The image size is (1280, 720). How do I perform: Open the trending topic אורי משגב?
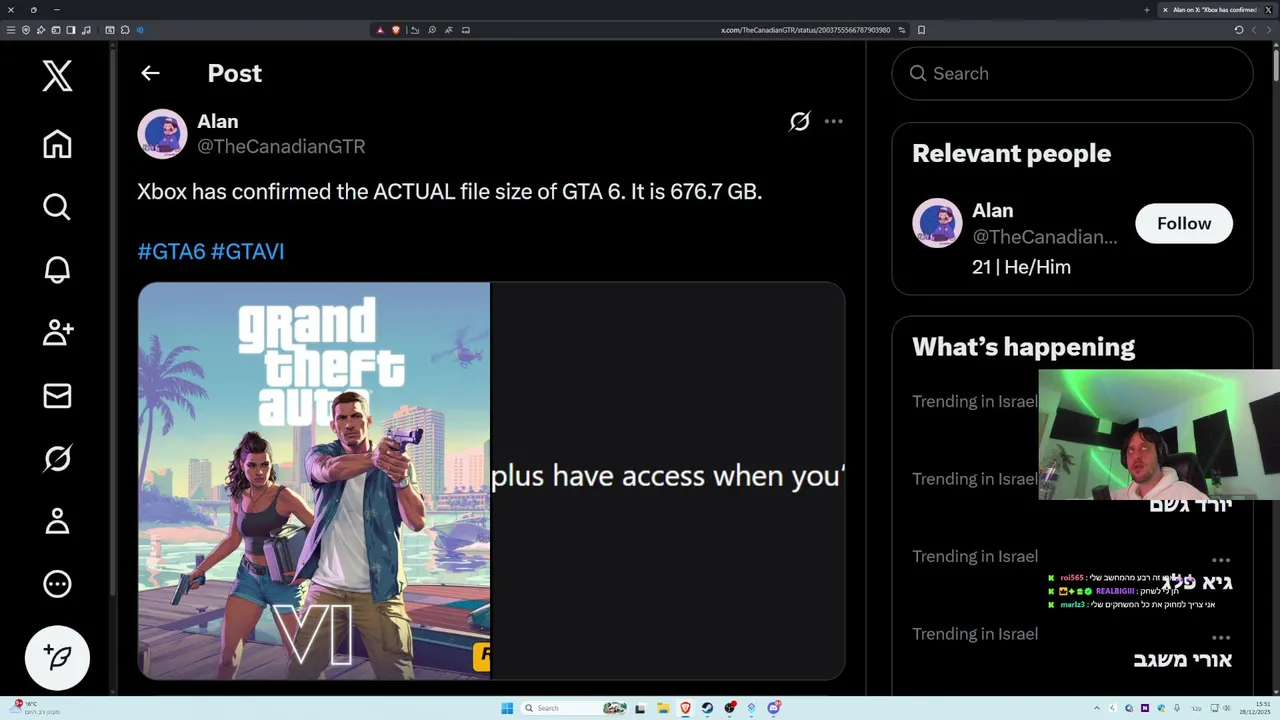click(x=1182, y=659)
